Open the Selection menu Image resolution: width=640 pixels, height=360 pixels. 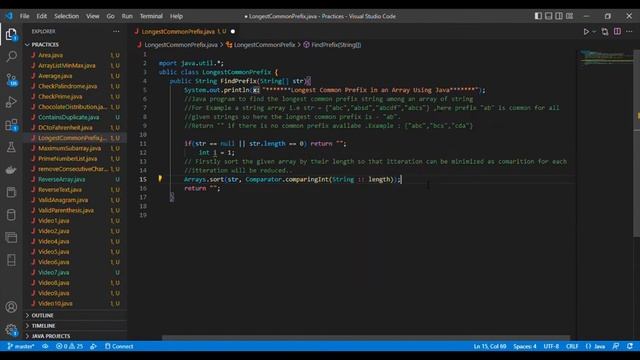67,16
